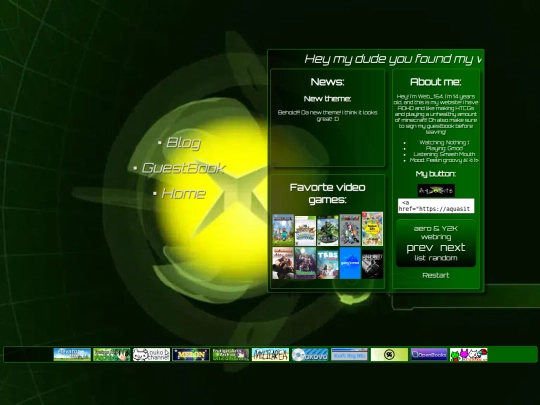
Task: Click the 'Playing: Gmod' line
Action: [444, 148]
